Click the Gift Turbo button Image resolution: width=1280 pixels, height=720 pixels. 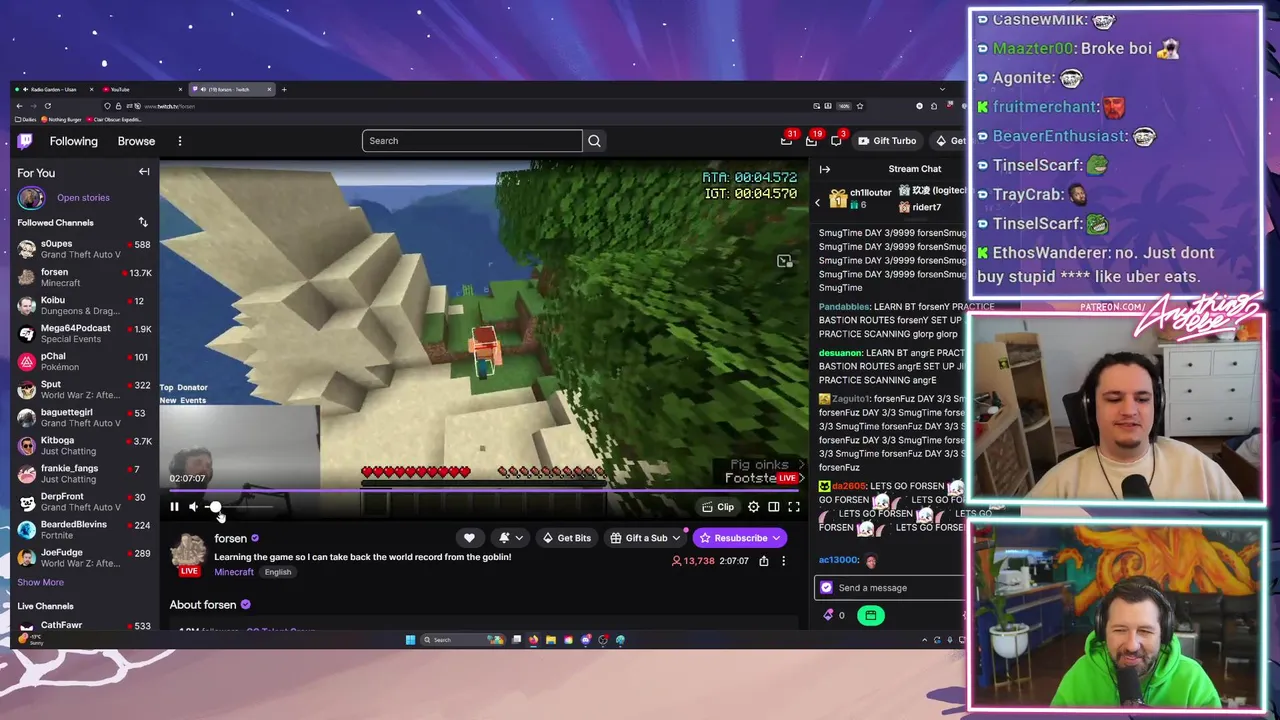[x=887, y=141]
